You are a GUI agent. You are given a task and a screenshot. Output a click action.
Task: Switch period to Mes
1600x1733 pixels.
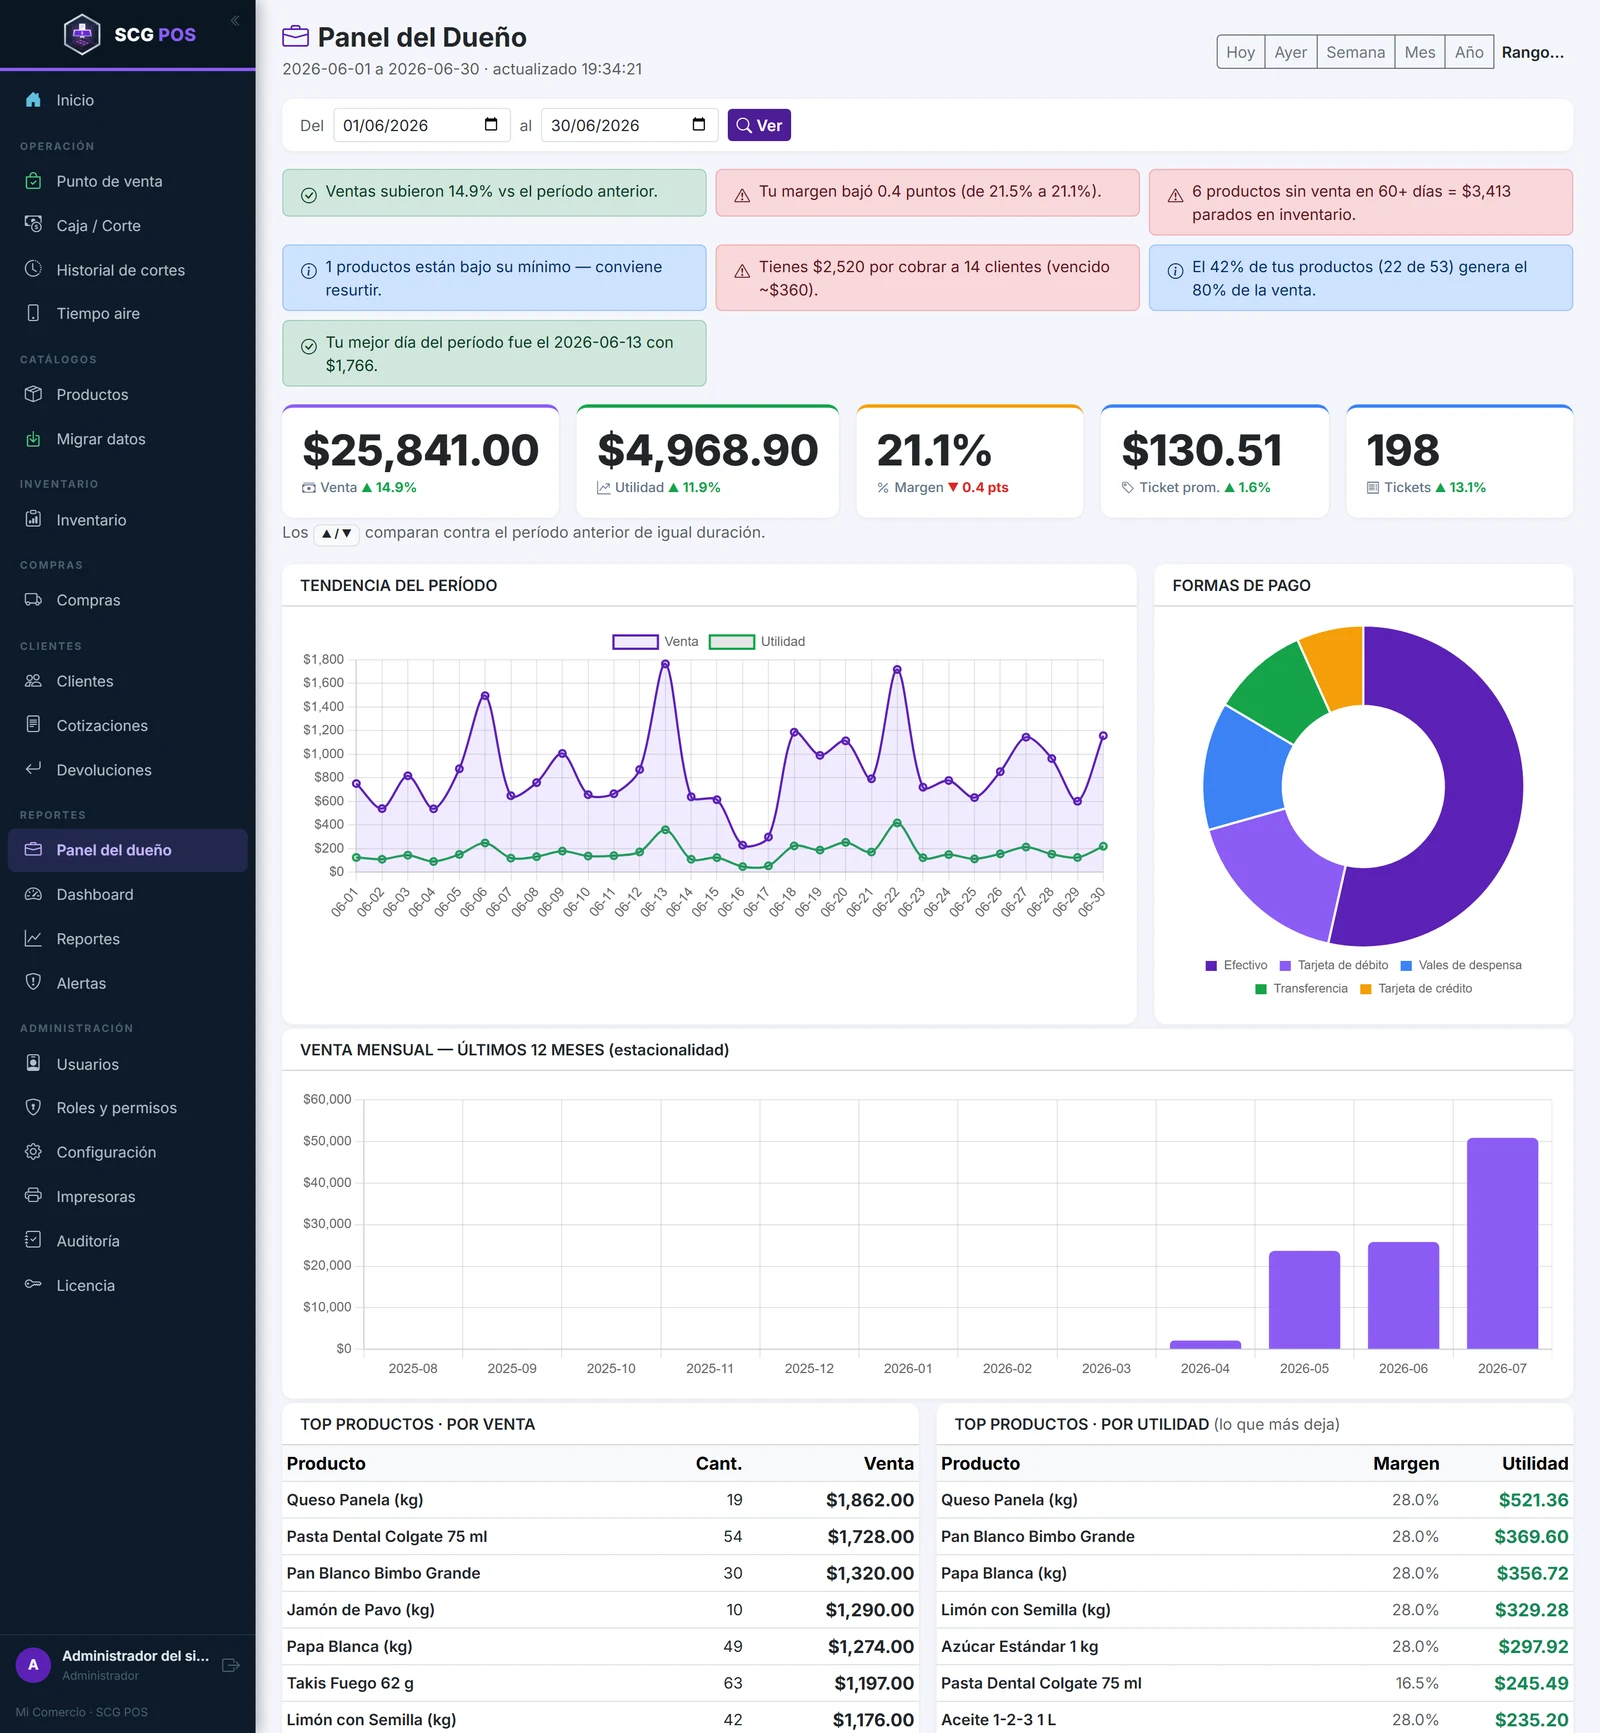tap(1419, 52)
